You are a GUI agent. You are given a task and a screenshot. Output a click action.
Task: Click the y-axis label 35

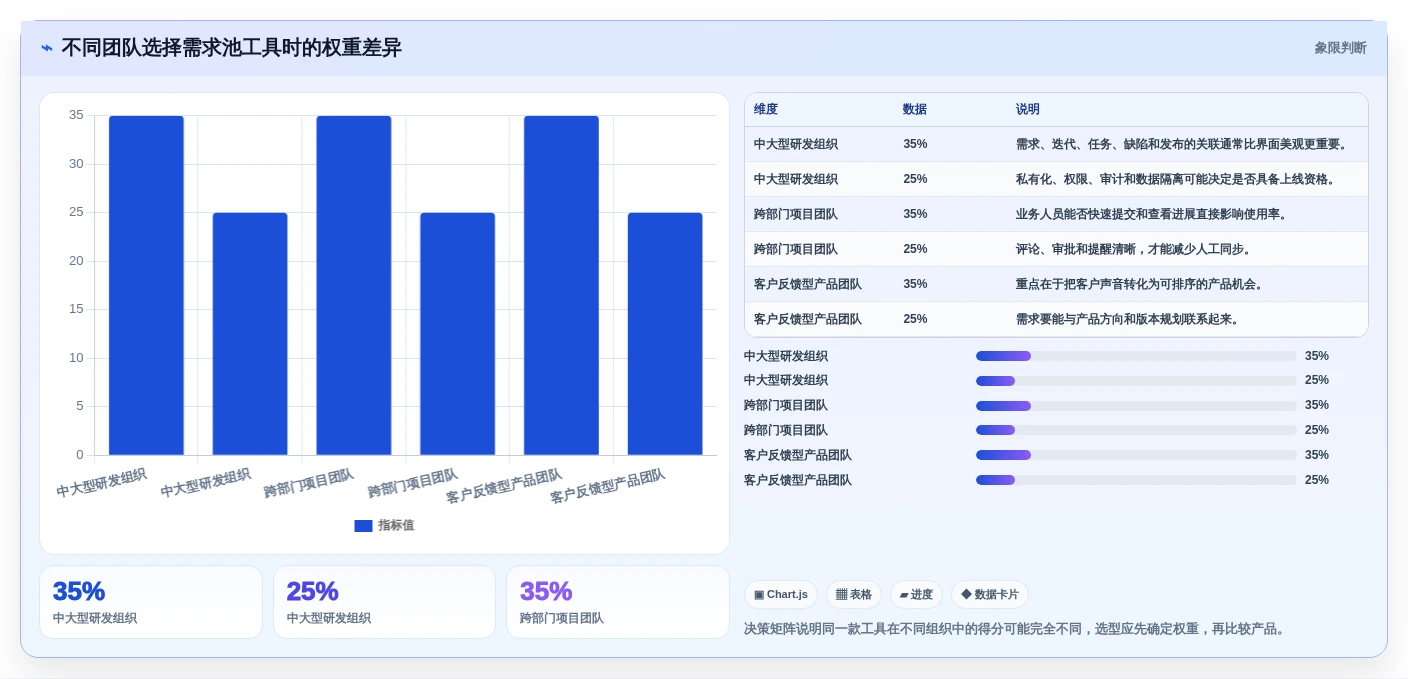pyautogui.click(x=76, y=115)
